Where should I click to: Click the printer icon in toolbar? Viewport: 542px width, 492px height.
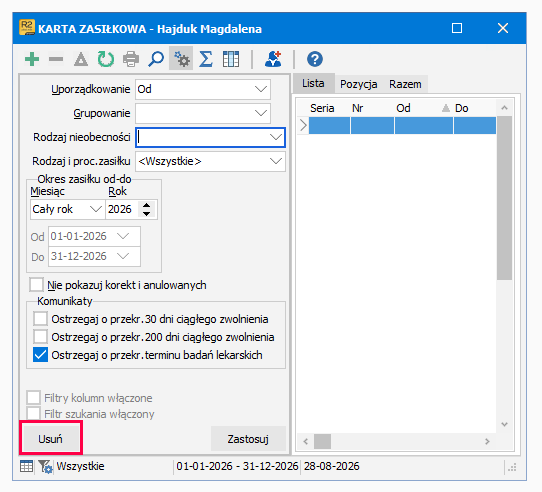tap(131, 59)
